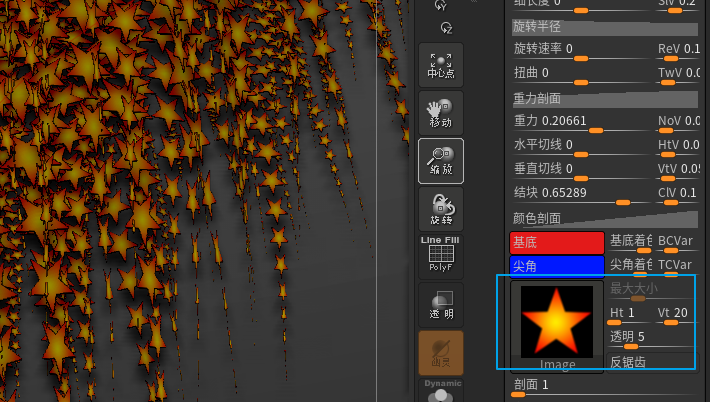The image size is (710, 402).
Task: Adjust the 结块 0.65289 slider
Action: pyautogui.click(x=582, y=195)
